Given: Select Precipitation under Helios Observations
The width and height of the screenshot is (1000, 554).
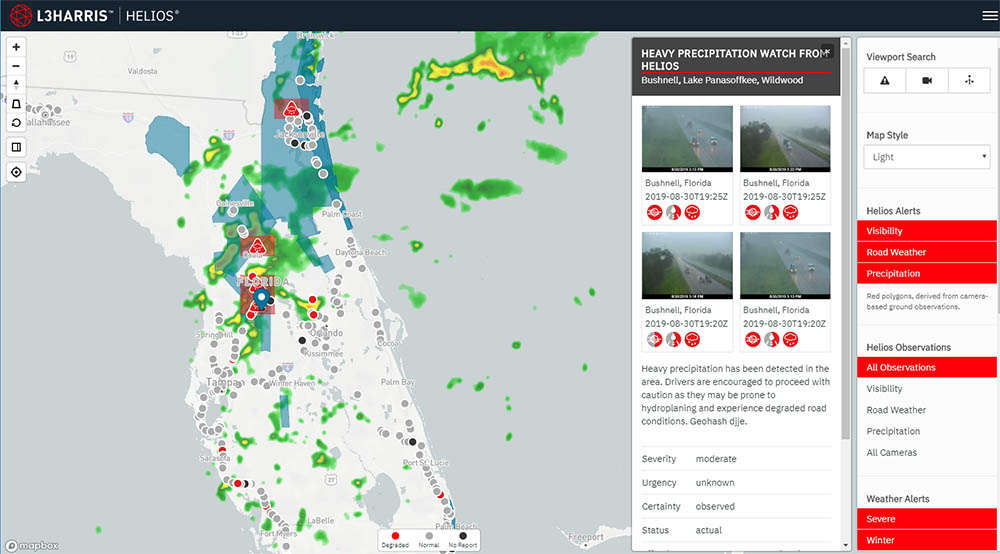Looking at the screenshot, I should [893, 431].
